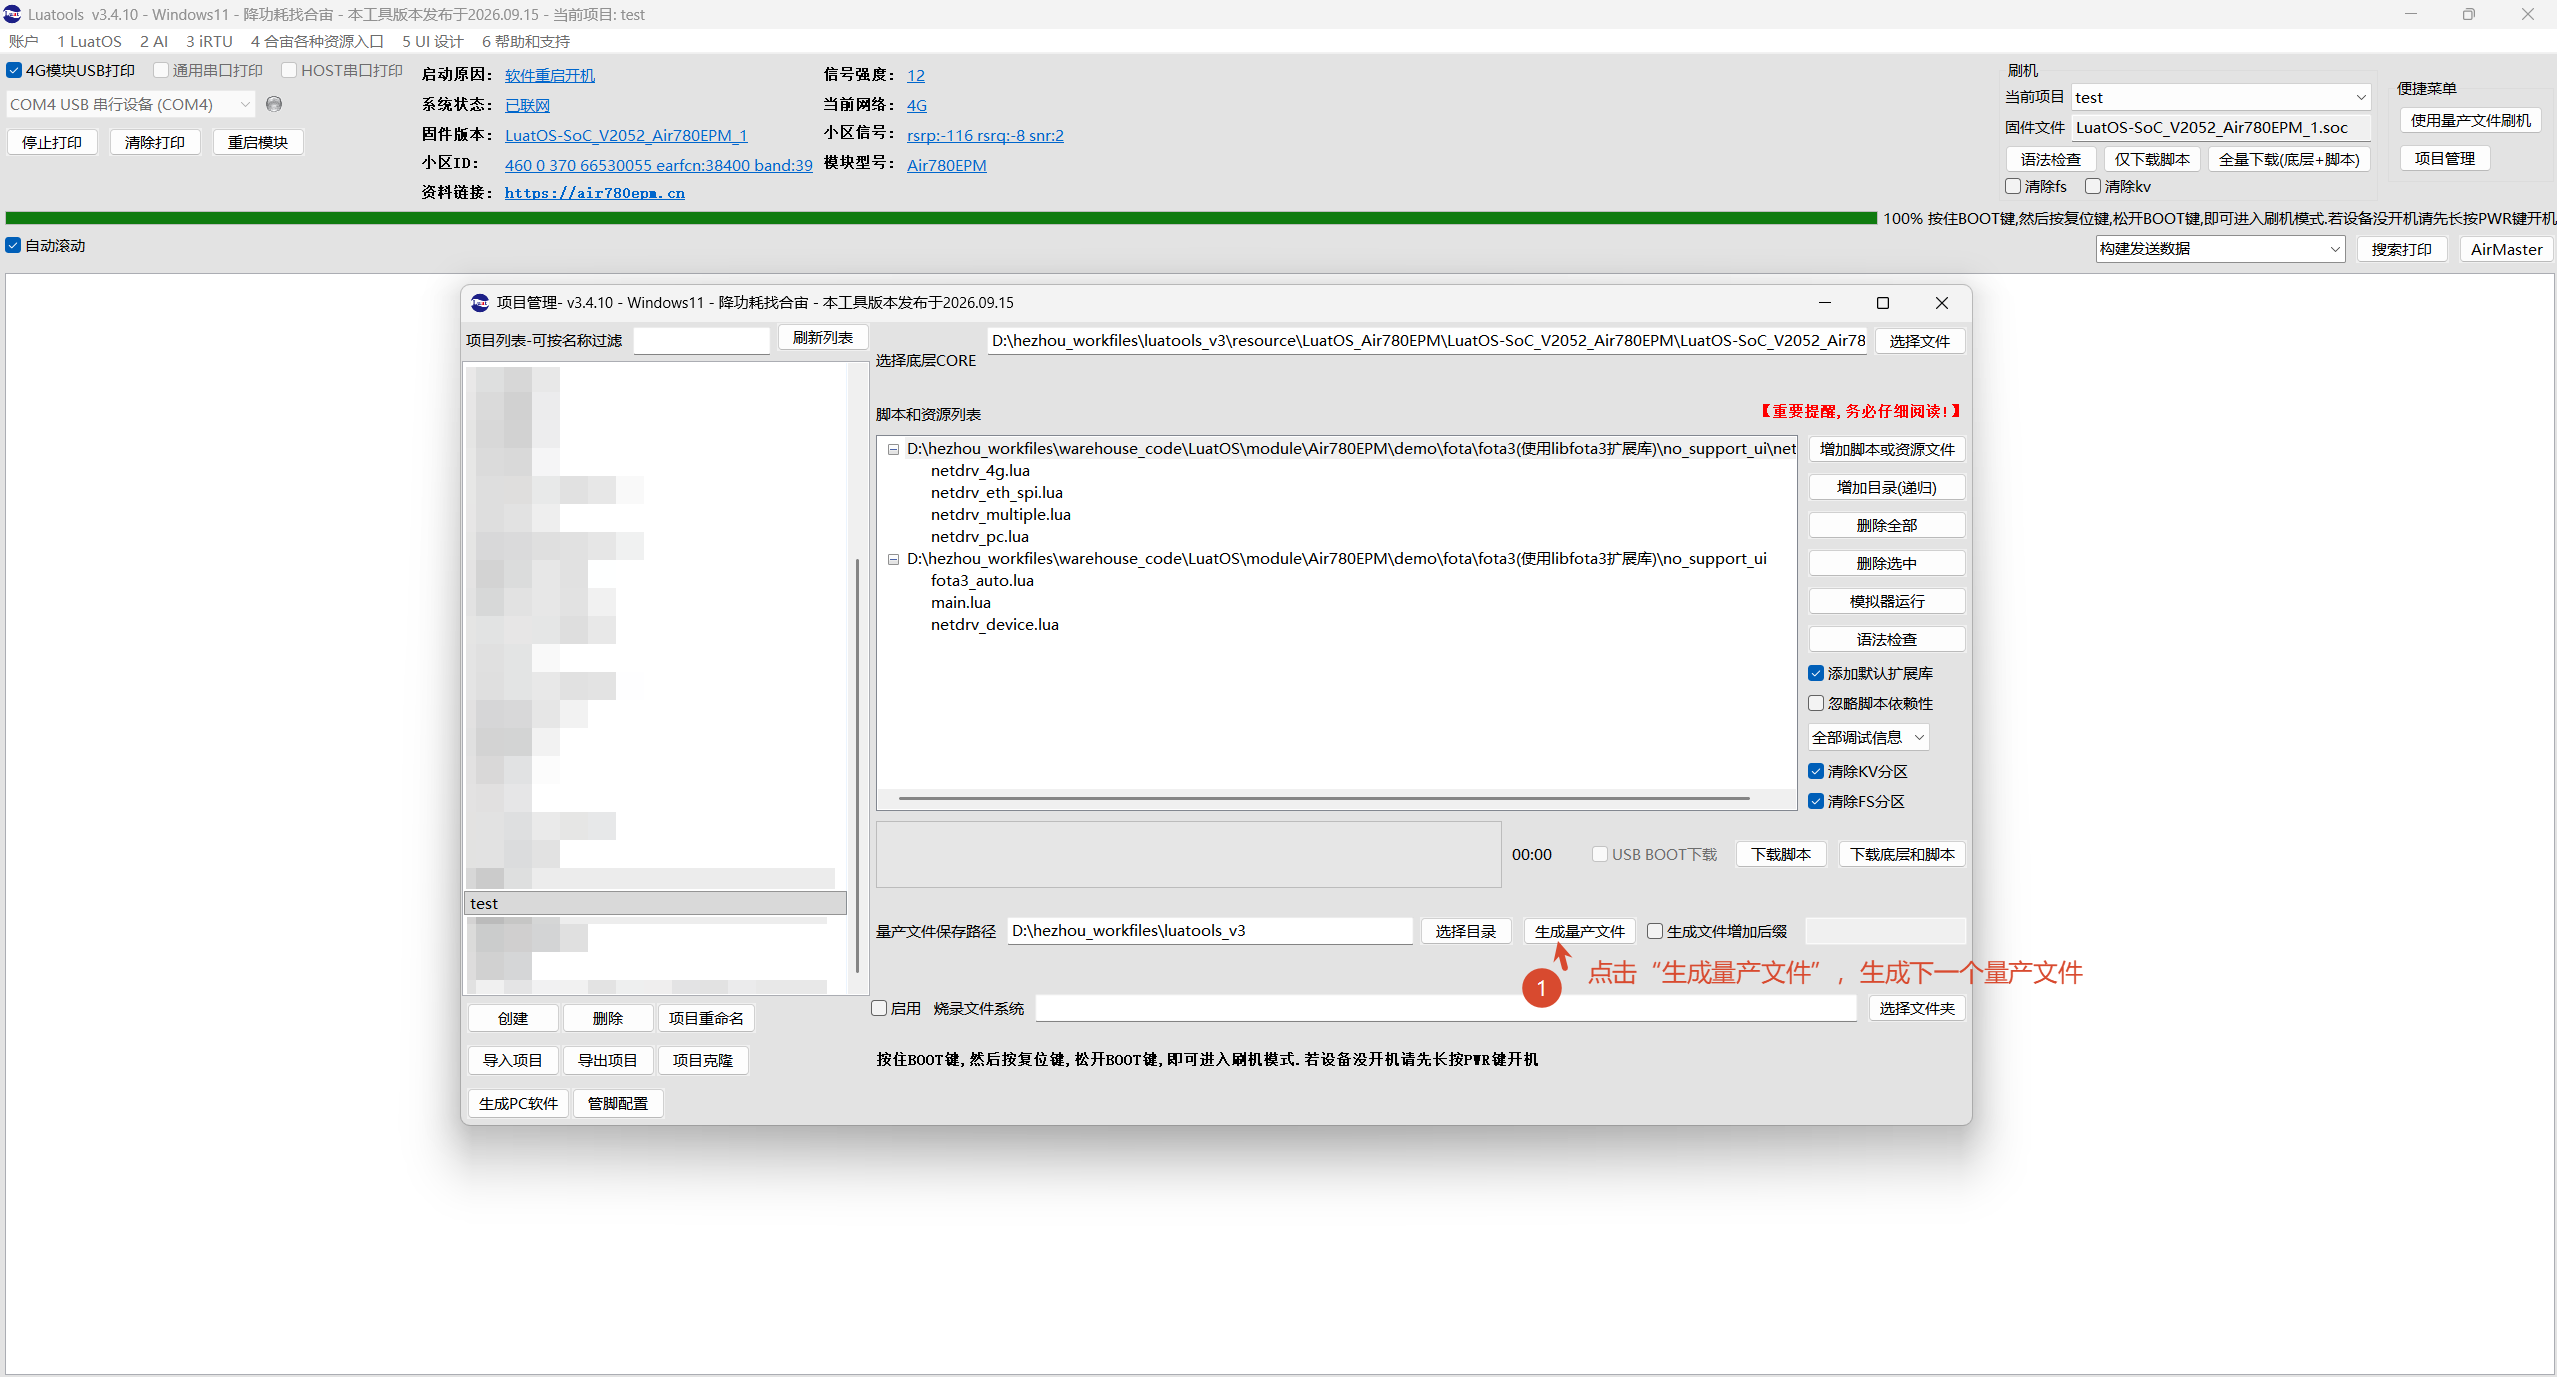Click the 增加脚本或资源文件 button
The height and width of the screenshot is (1377, 2557).
pyautogui.click(x=1886, y=449)
